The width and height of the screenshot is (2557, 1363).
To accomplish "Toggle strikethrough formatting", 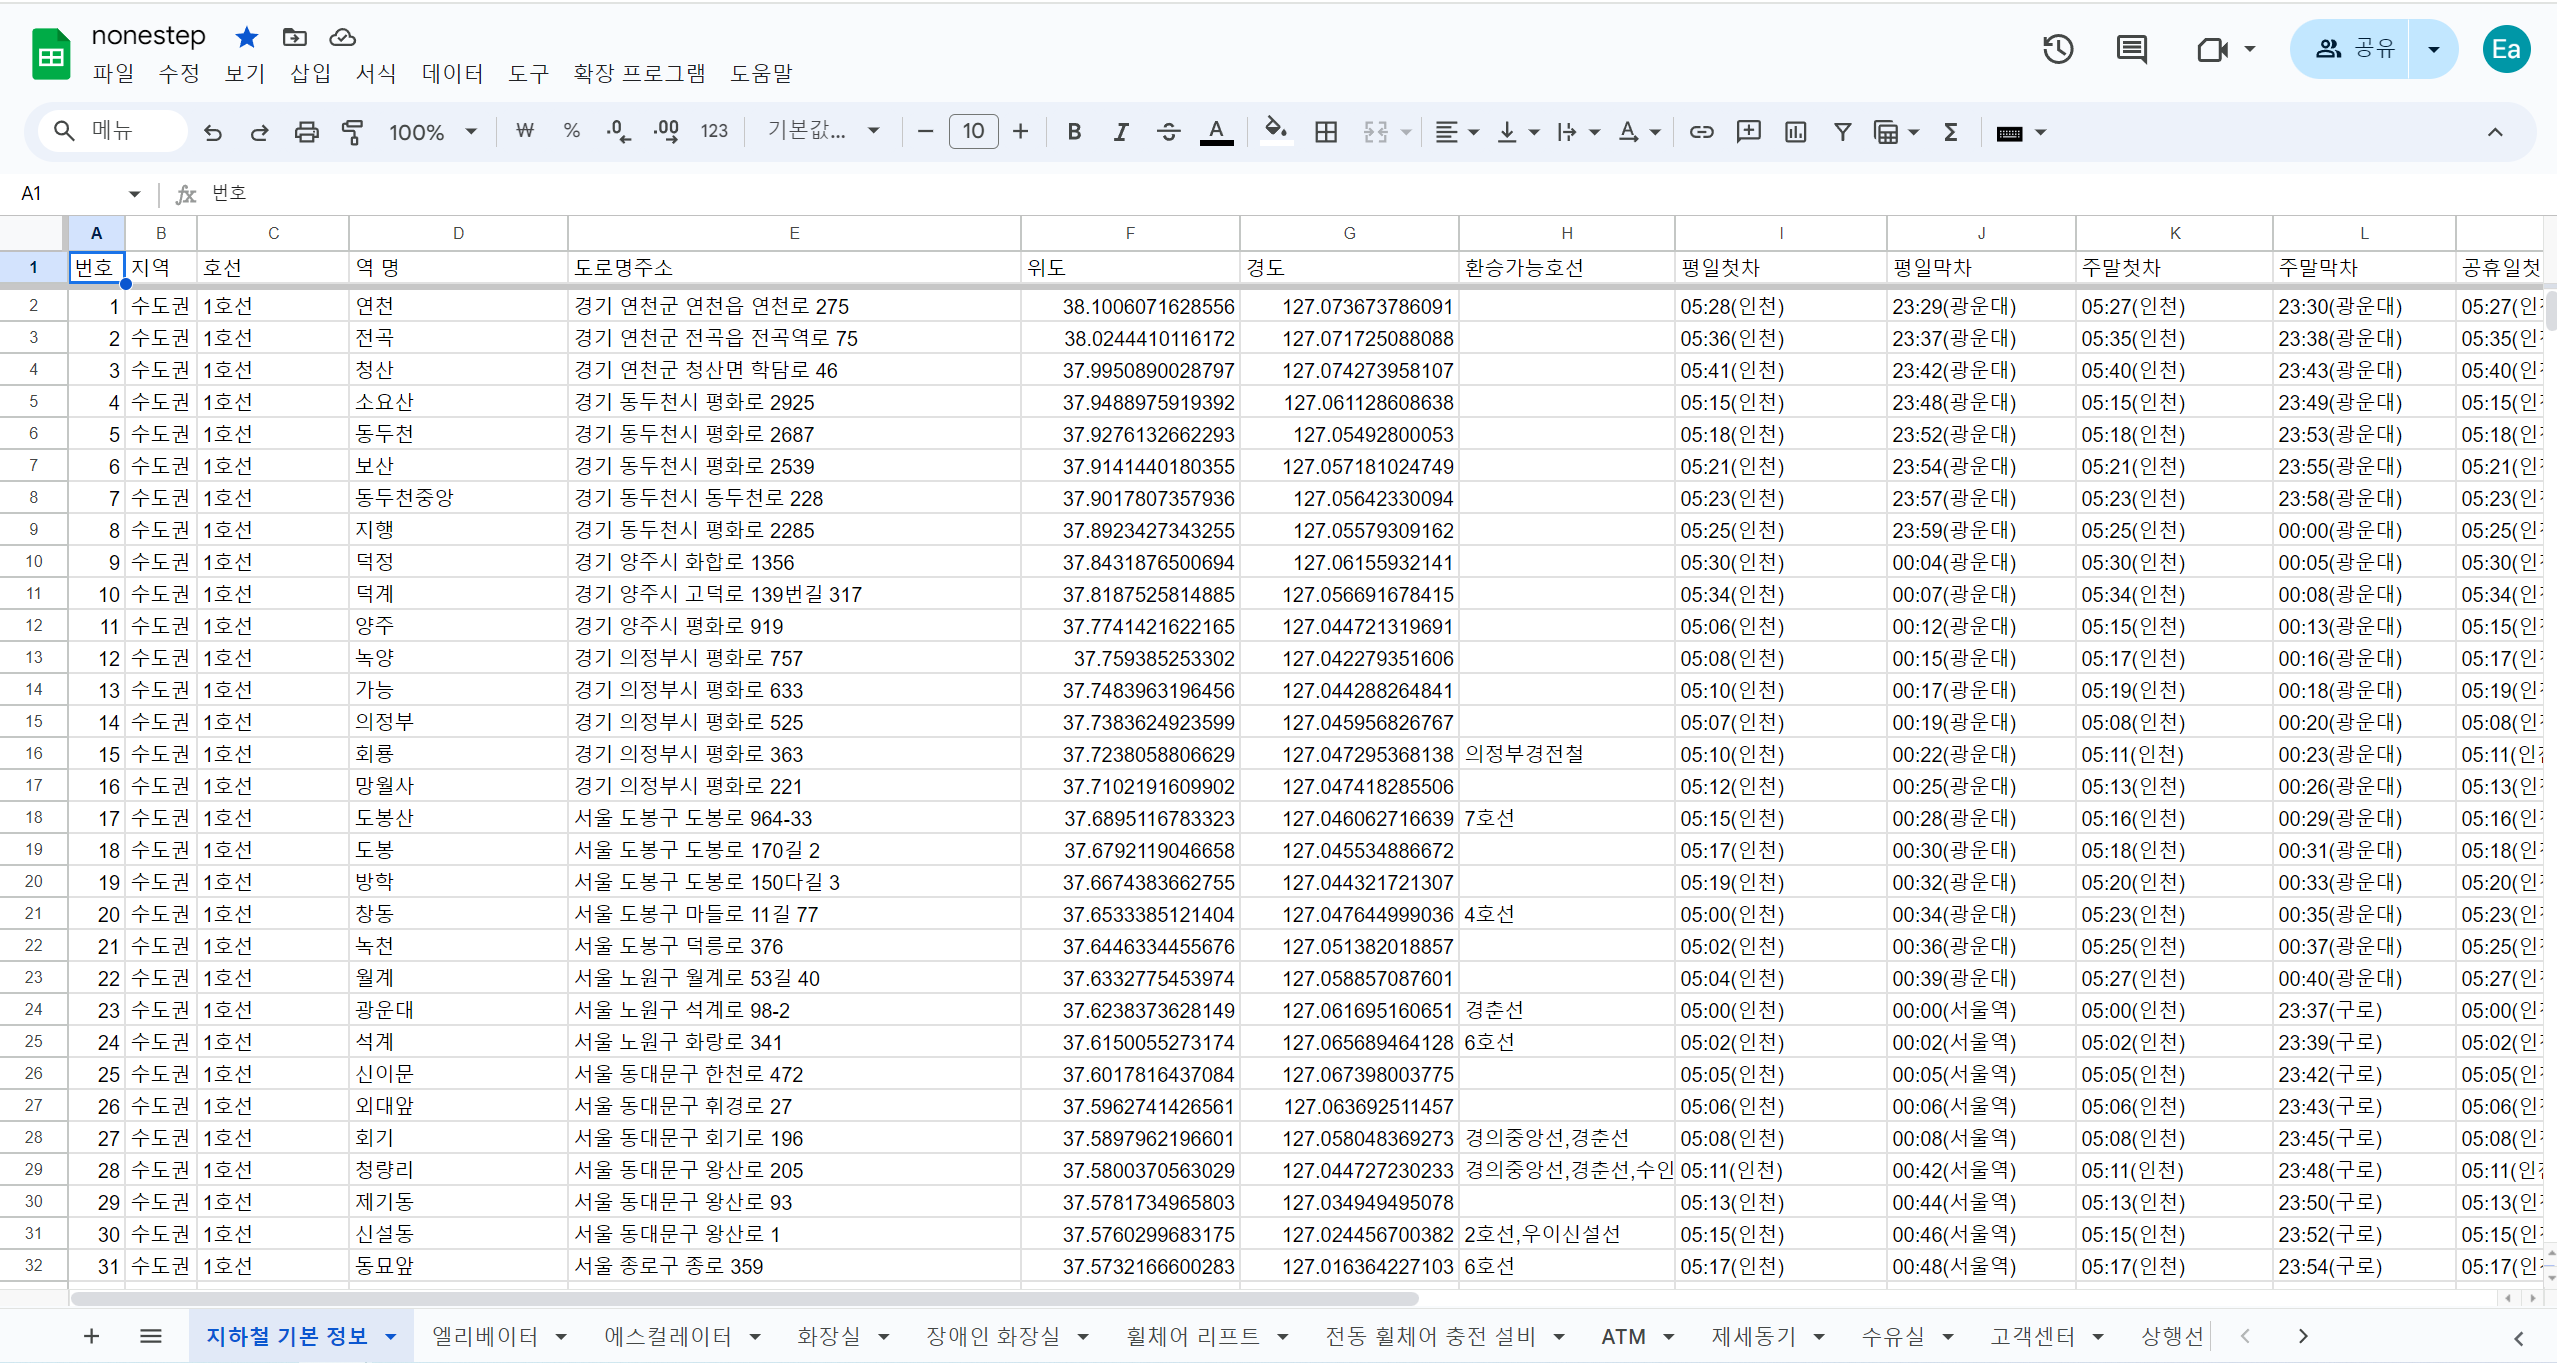I will click(x=1168, y=132).
